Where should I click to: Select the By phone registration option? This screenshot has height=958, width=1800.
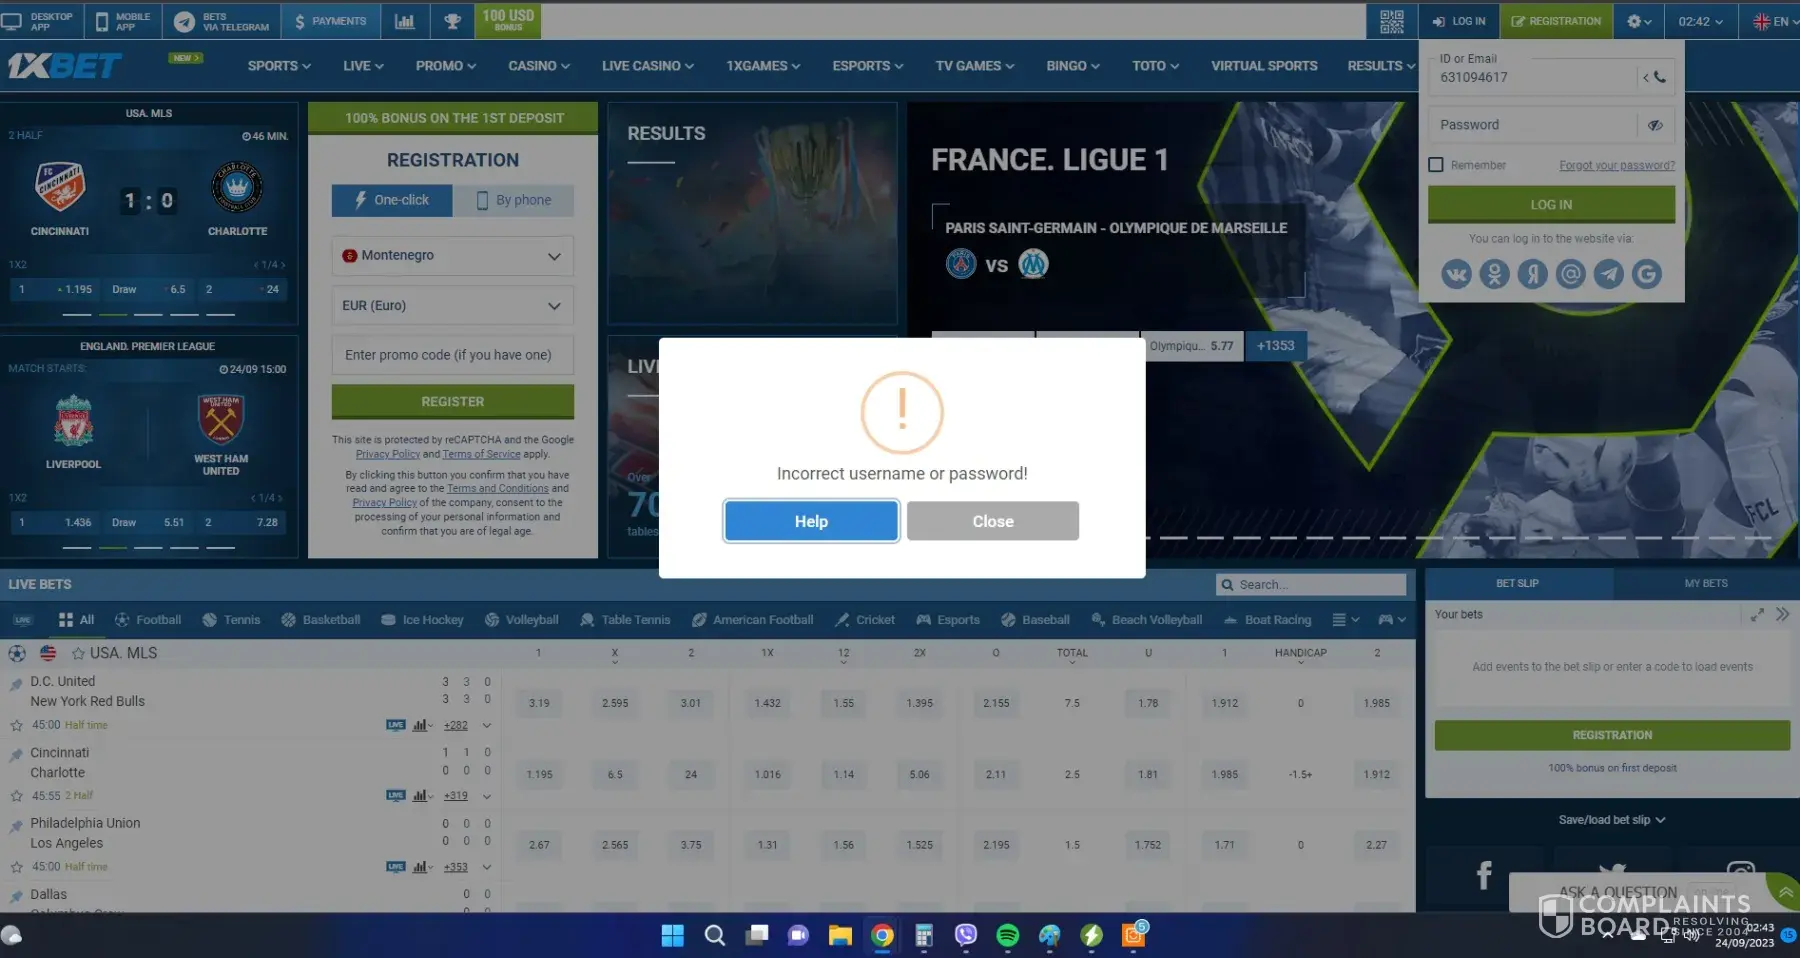tap(513, 200)
